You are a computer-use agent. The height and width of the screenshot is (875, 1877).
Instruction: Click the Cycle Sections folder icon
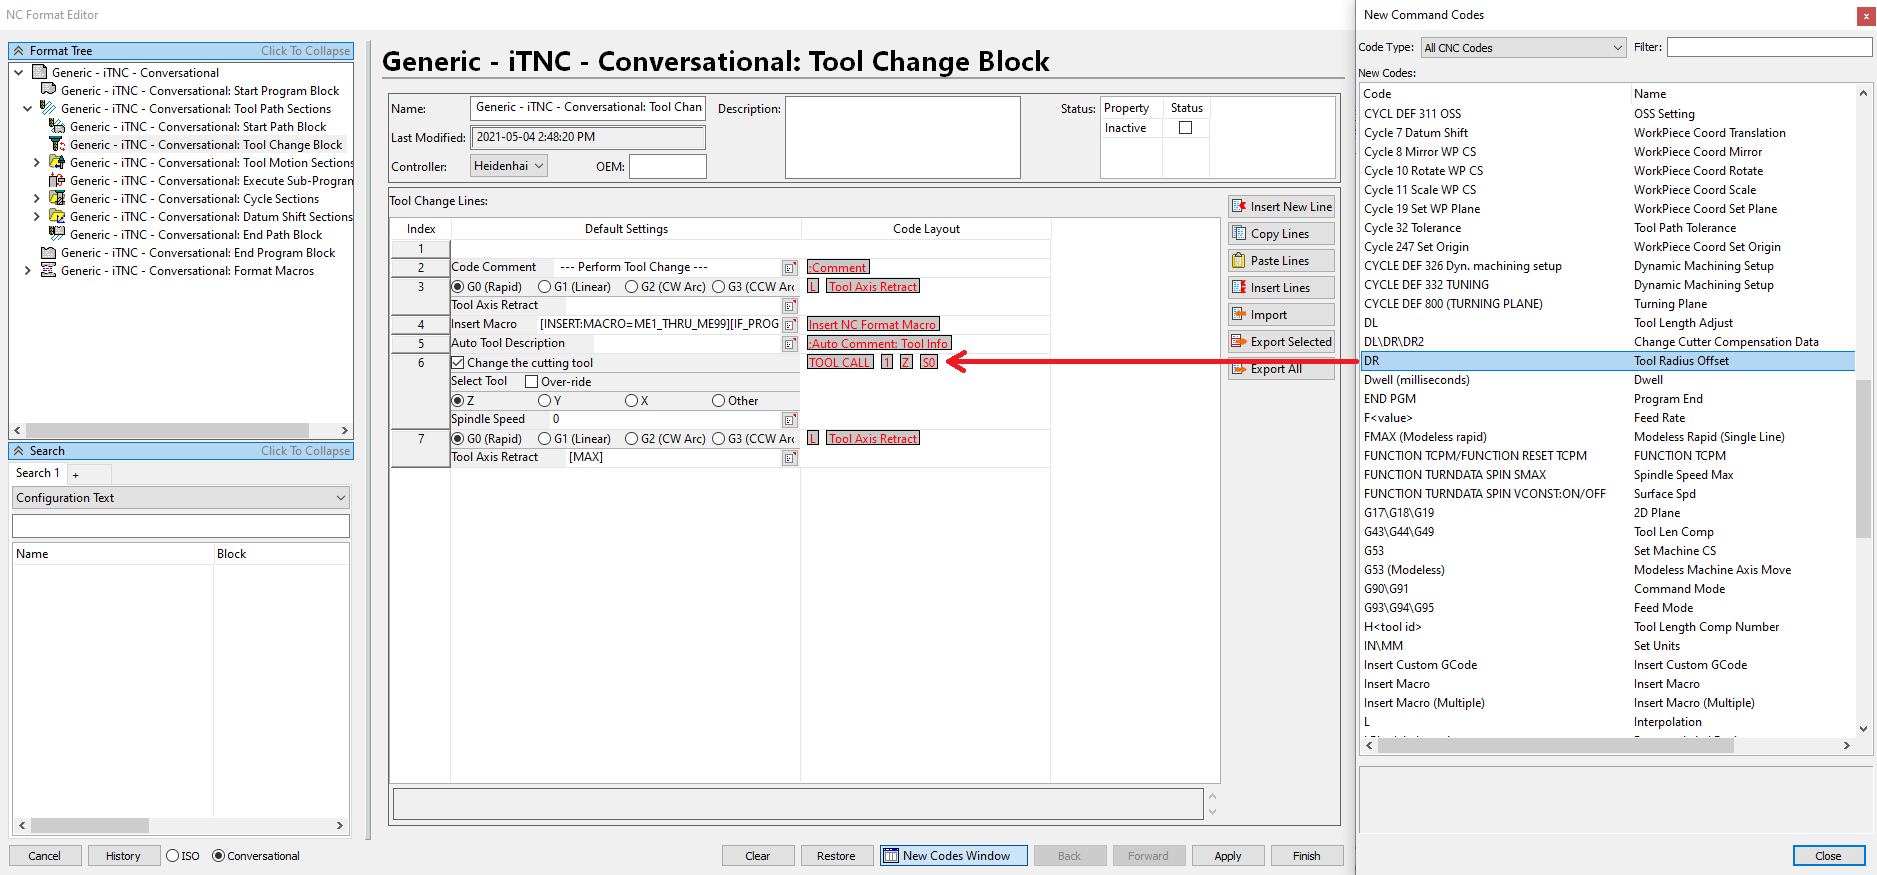coord(57,198)
